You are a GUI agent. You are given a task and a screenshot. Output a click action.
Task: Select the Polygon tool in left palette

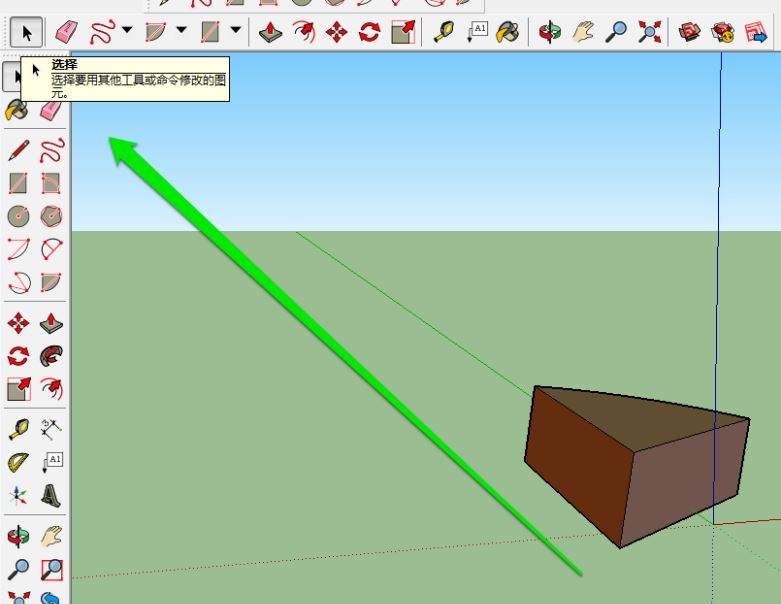point(51,216)
